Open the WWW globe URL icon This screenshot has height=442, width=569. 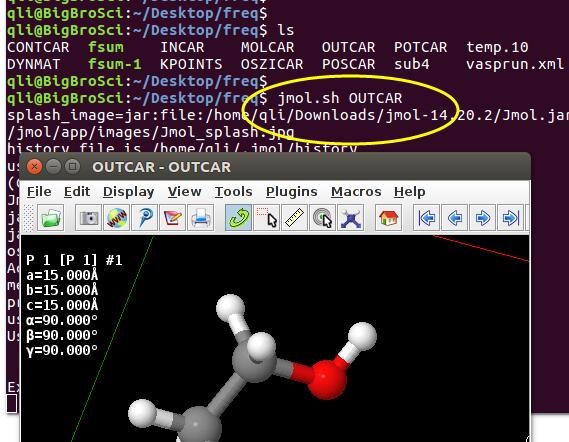(117, 218)
